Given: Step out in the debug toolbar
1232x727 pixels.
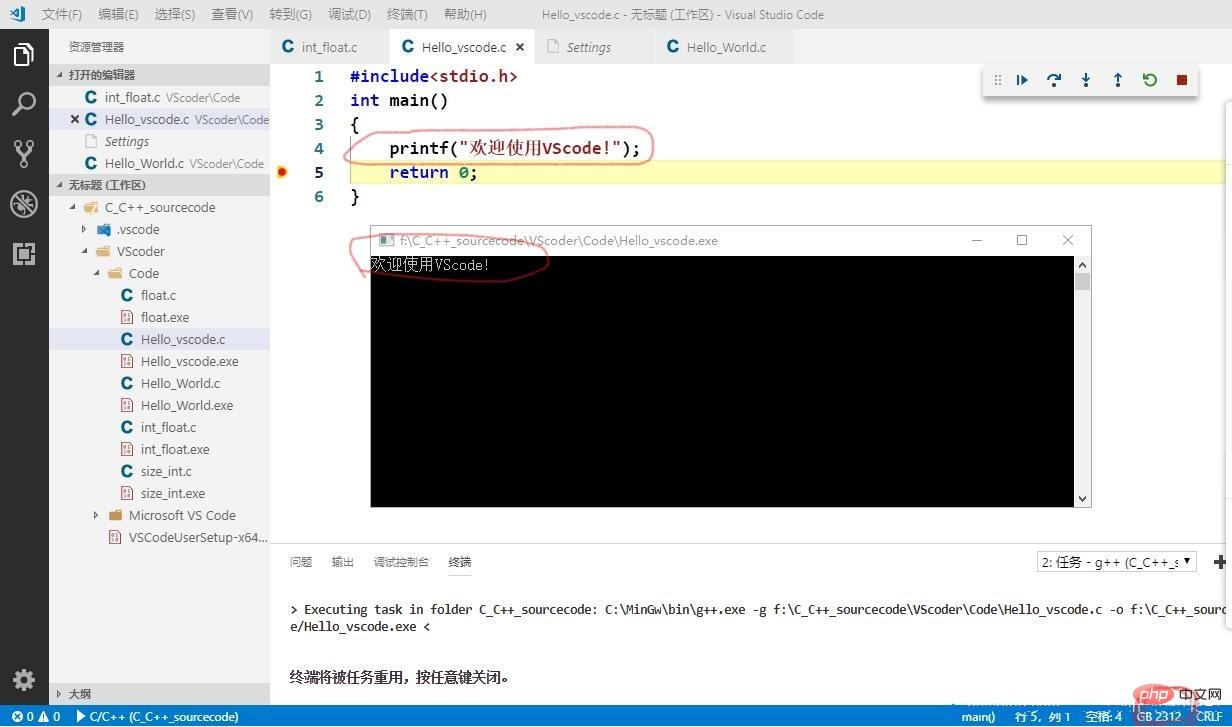Looking at the screenshot, I should [1118, 80].
